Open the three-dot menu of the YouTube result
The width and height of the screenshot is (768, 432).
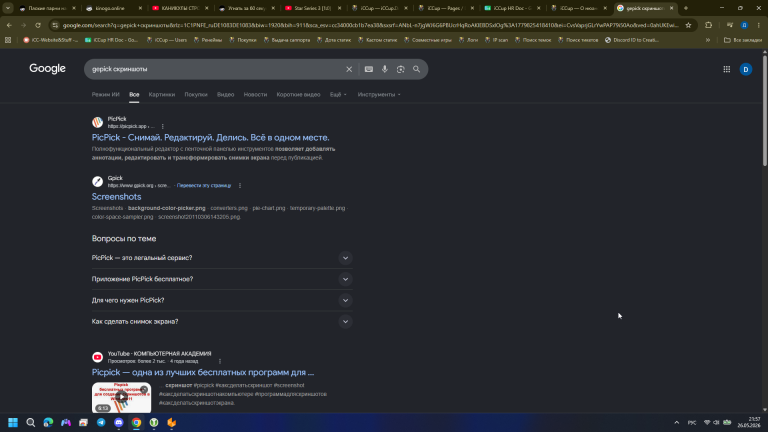219,361
